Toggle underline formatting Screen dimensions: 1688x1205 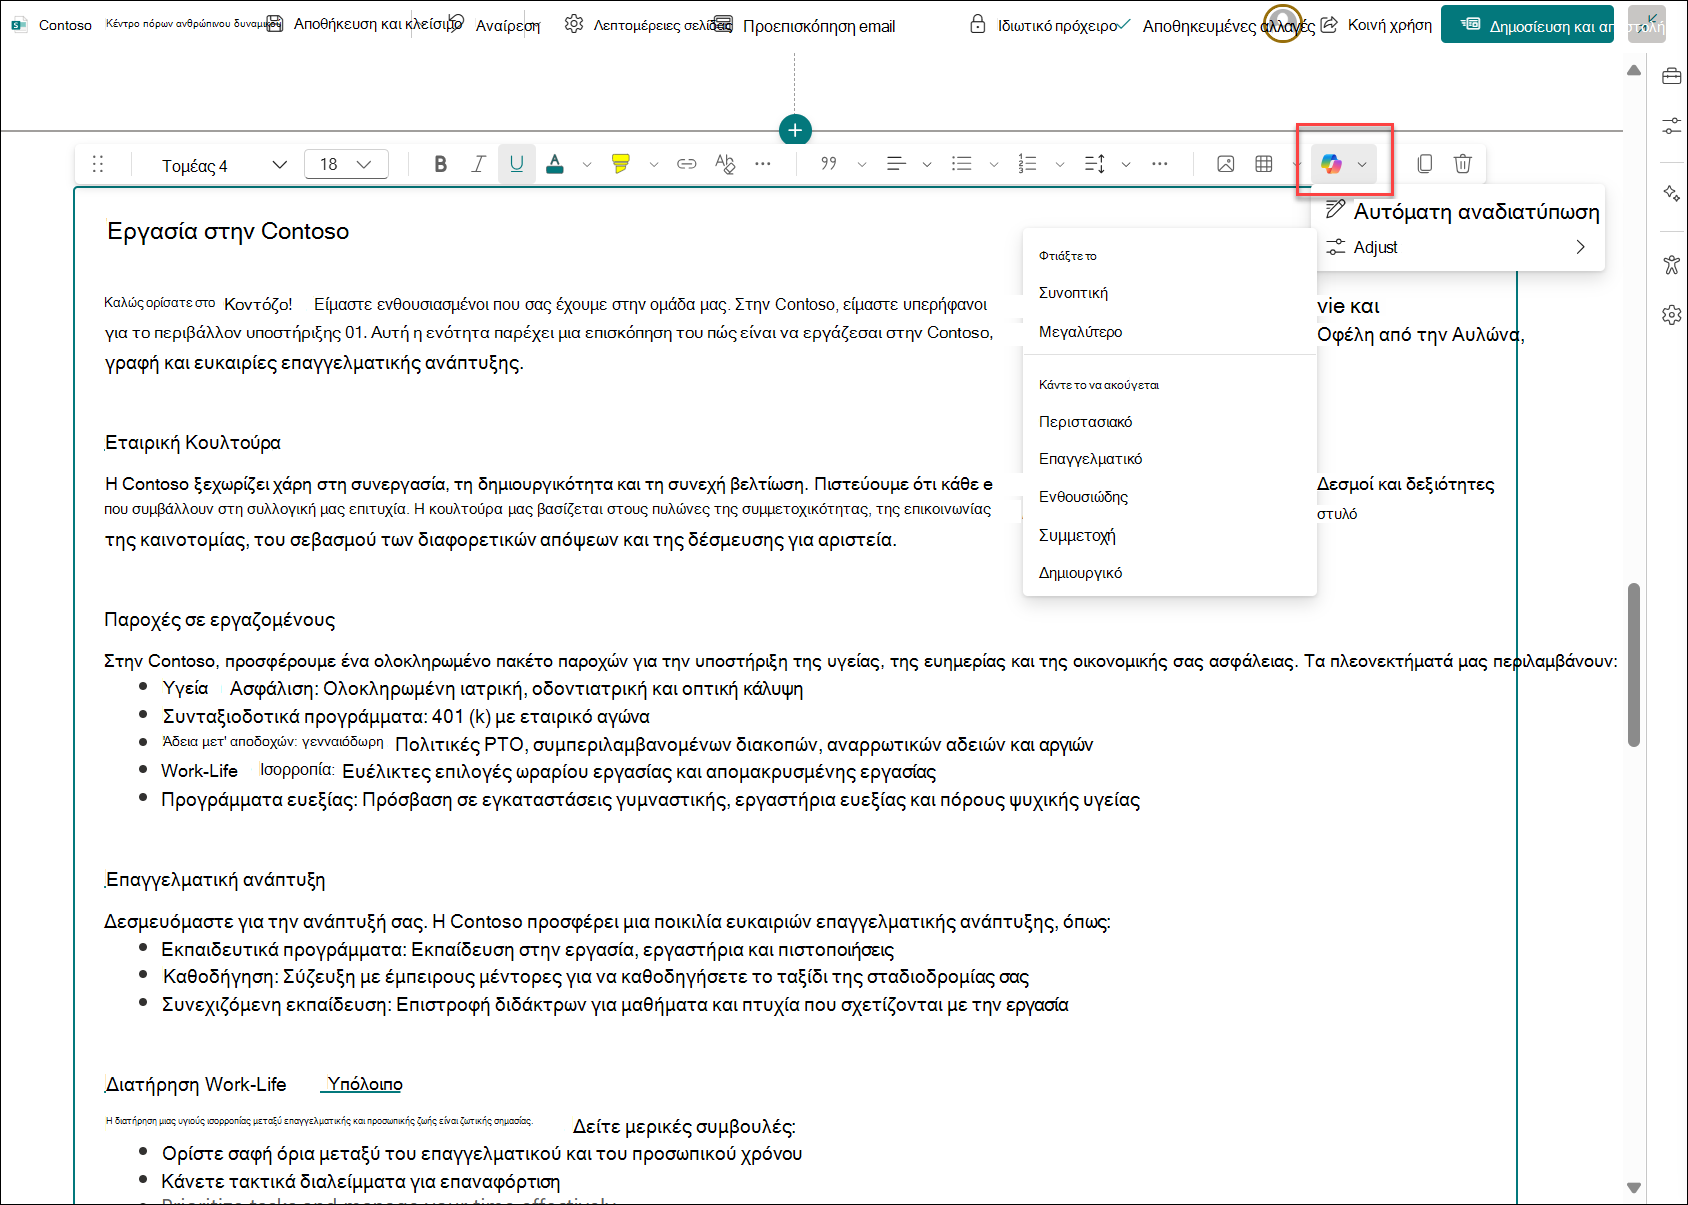click(516, 164)
